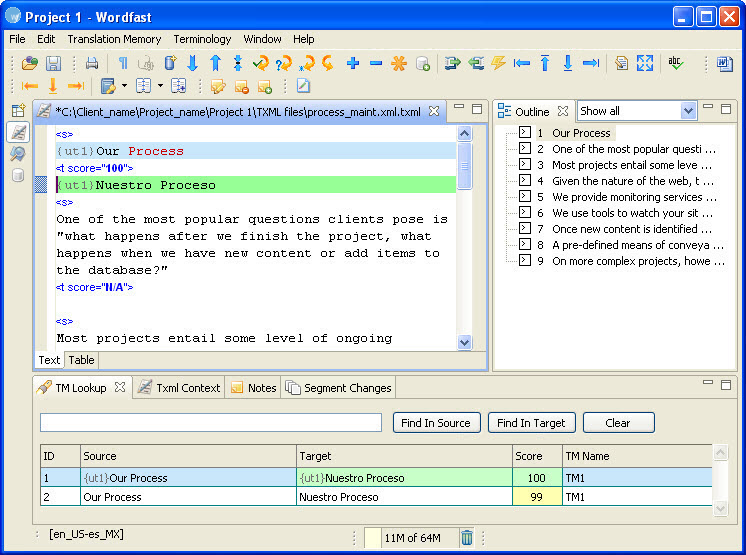Screen dimensions: 746x555
Task: Open the Help menu
Action: click(304, 39)
